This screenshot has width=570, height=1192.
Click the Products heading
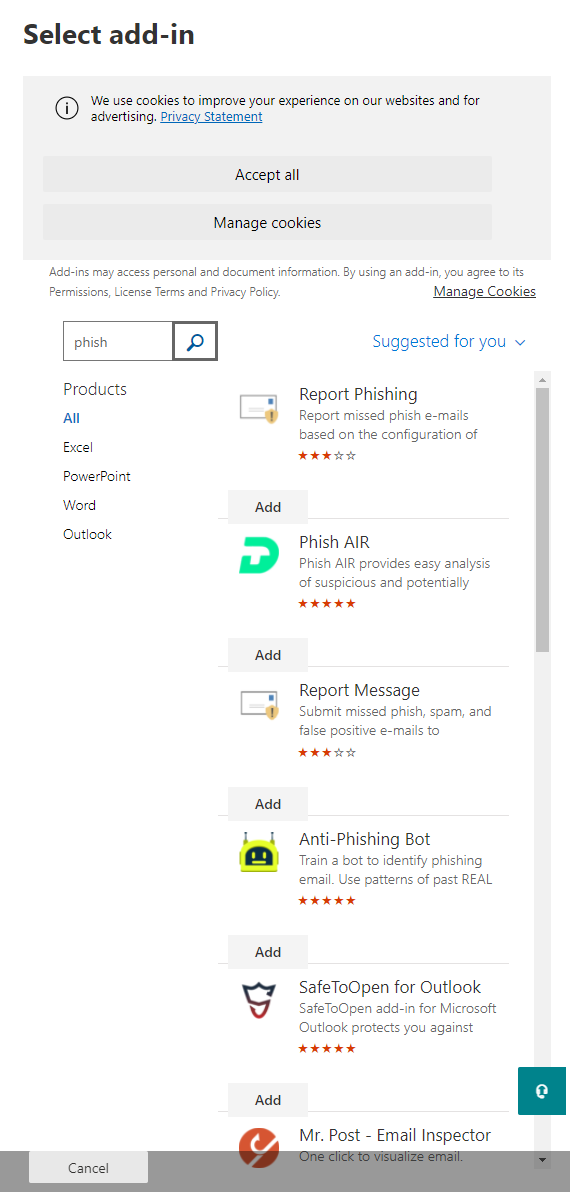click(x=95, y=389)
